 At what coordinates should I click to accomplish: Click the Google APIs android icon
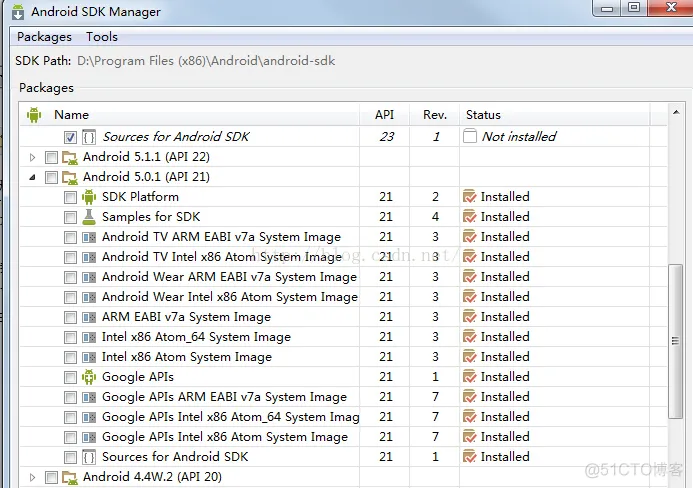pyautogui.click(x=89, y=377)
